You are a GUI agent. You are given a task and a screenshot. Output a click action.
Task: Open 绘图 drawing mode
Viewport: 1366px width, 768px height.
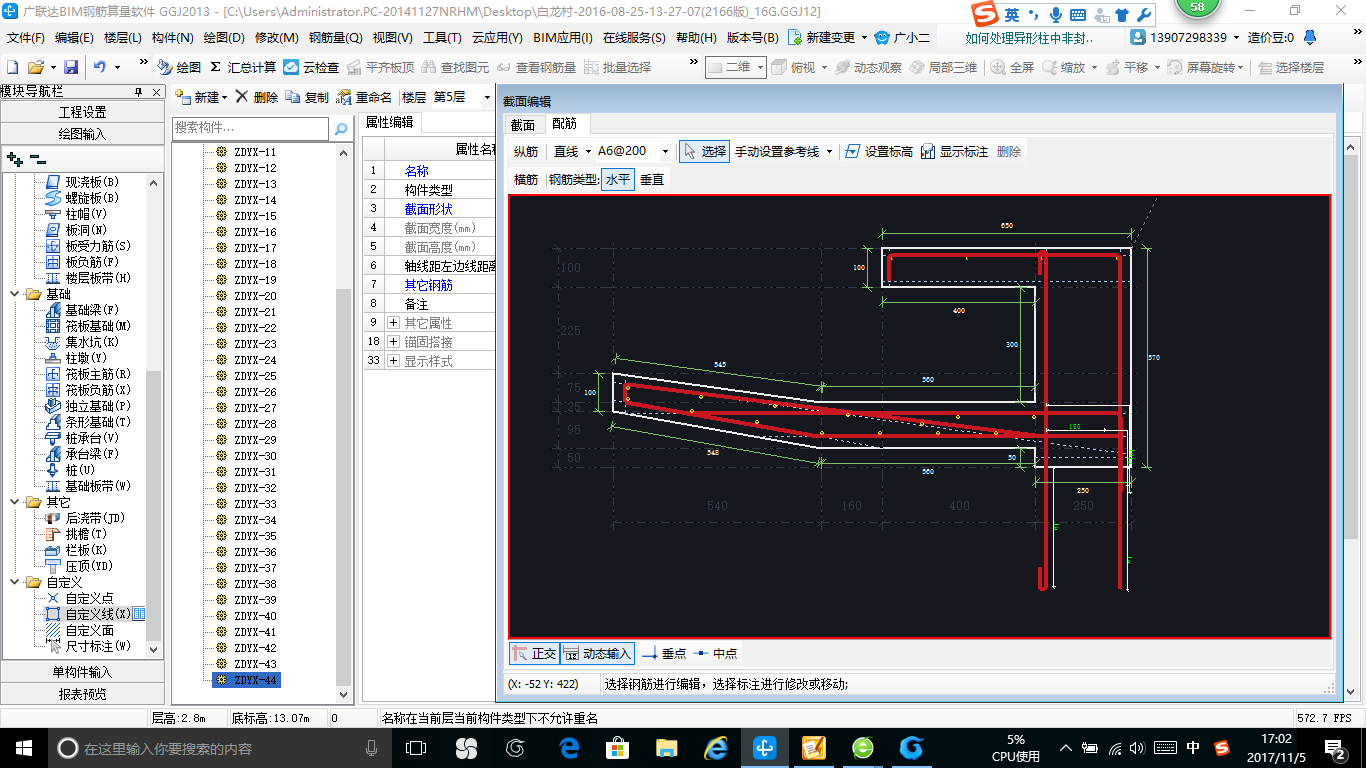pyautogui.click(x=179, y=67)
